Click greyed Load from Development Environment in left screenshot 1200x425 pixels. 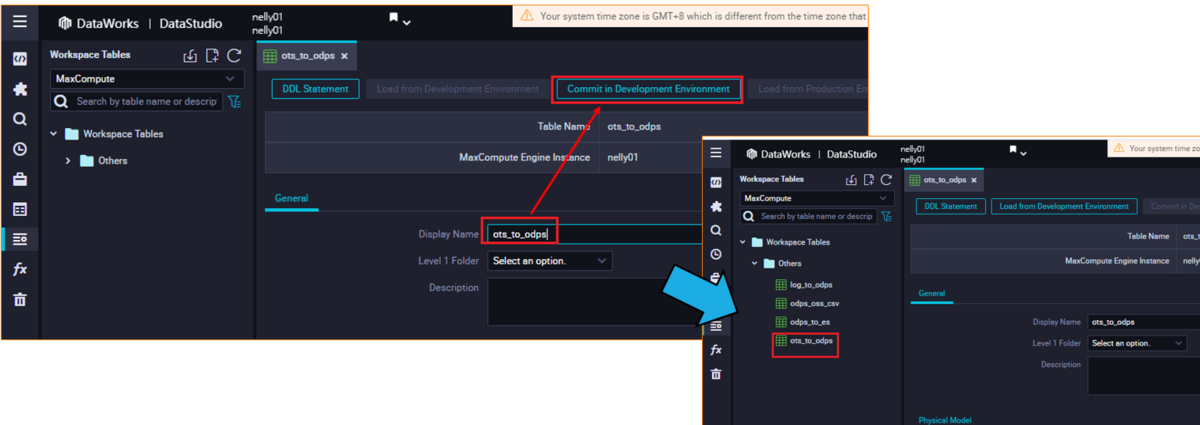tap(457, 89)
